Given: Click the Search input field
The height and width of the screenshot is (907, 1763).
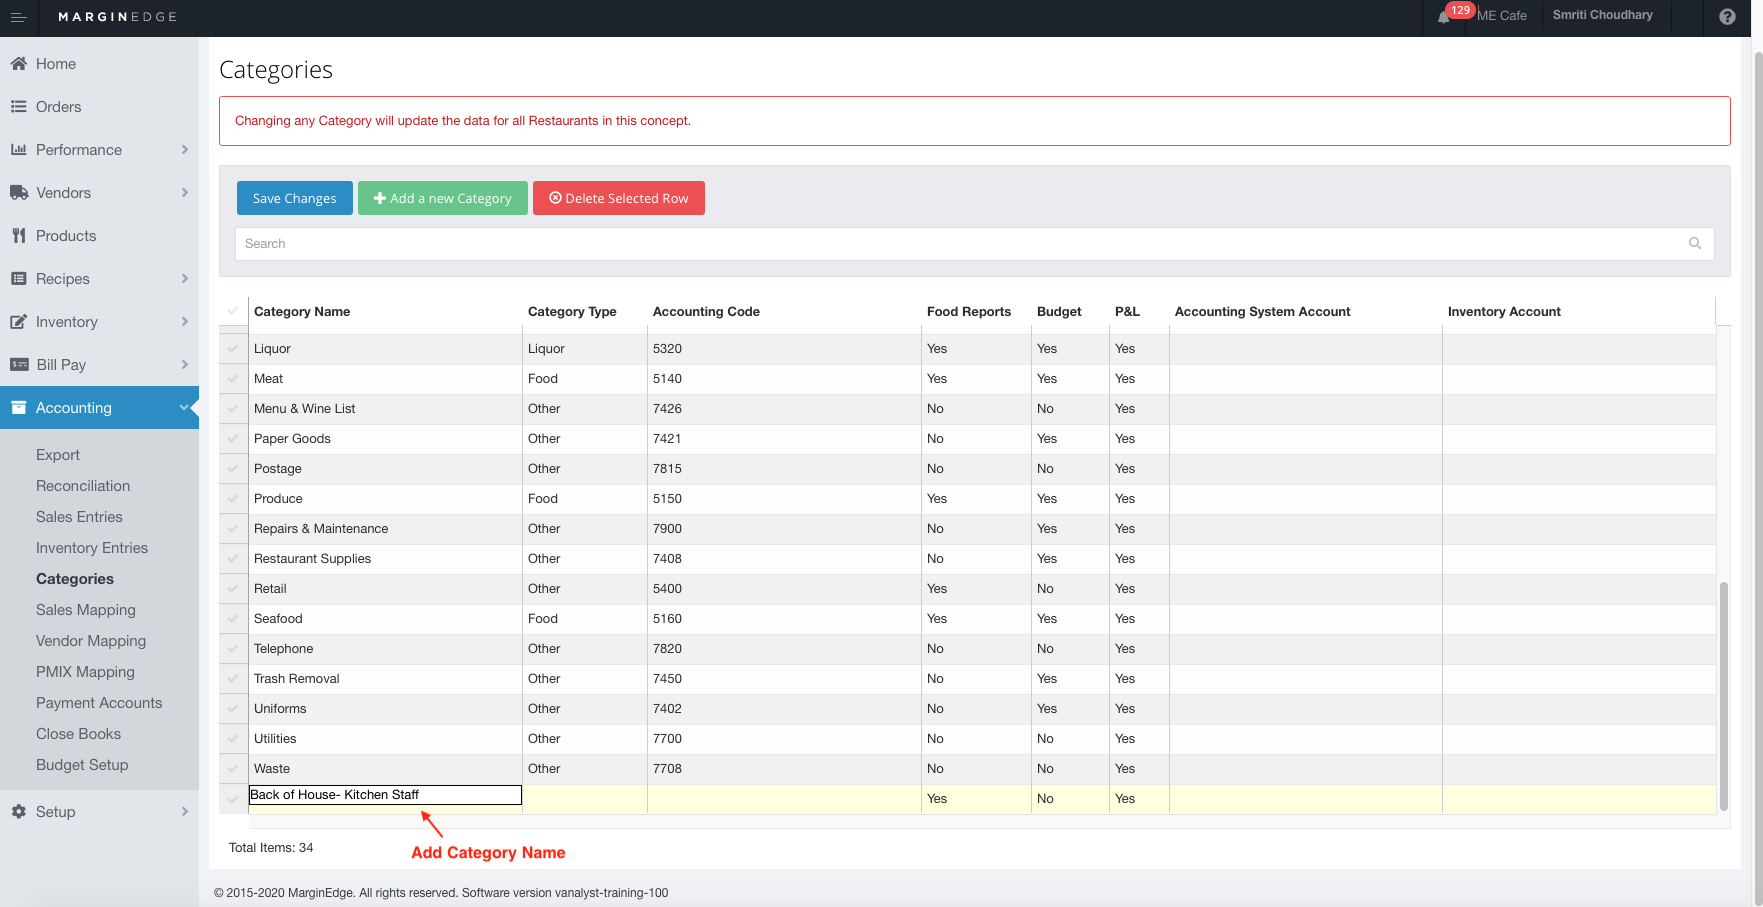Looking at the screenshot, I should [975, 244].
